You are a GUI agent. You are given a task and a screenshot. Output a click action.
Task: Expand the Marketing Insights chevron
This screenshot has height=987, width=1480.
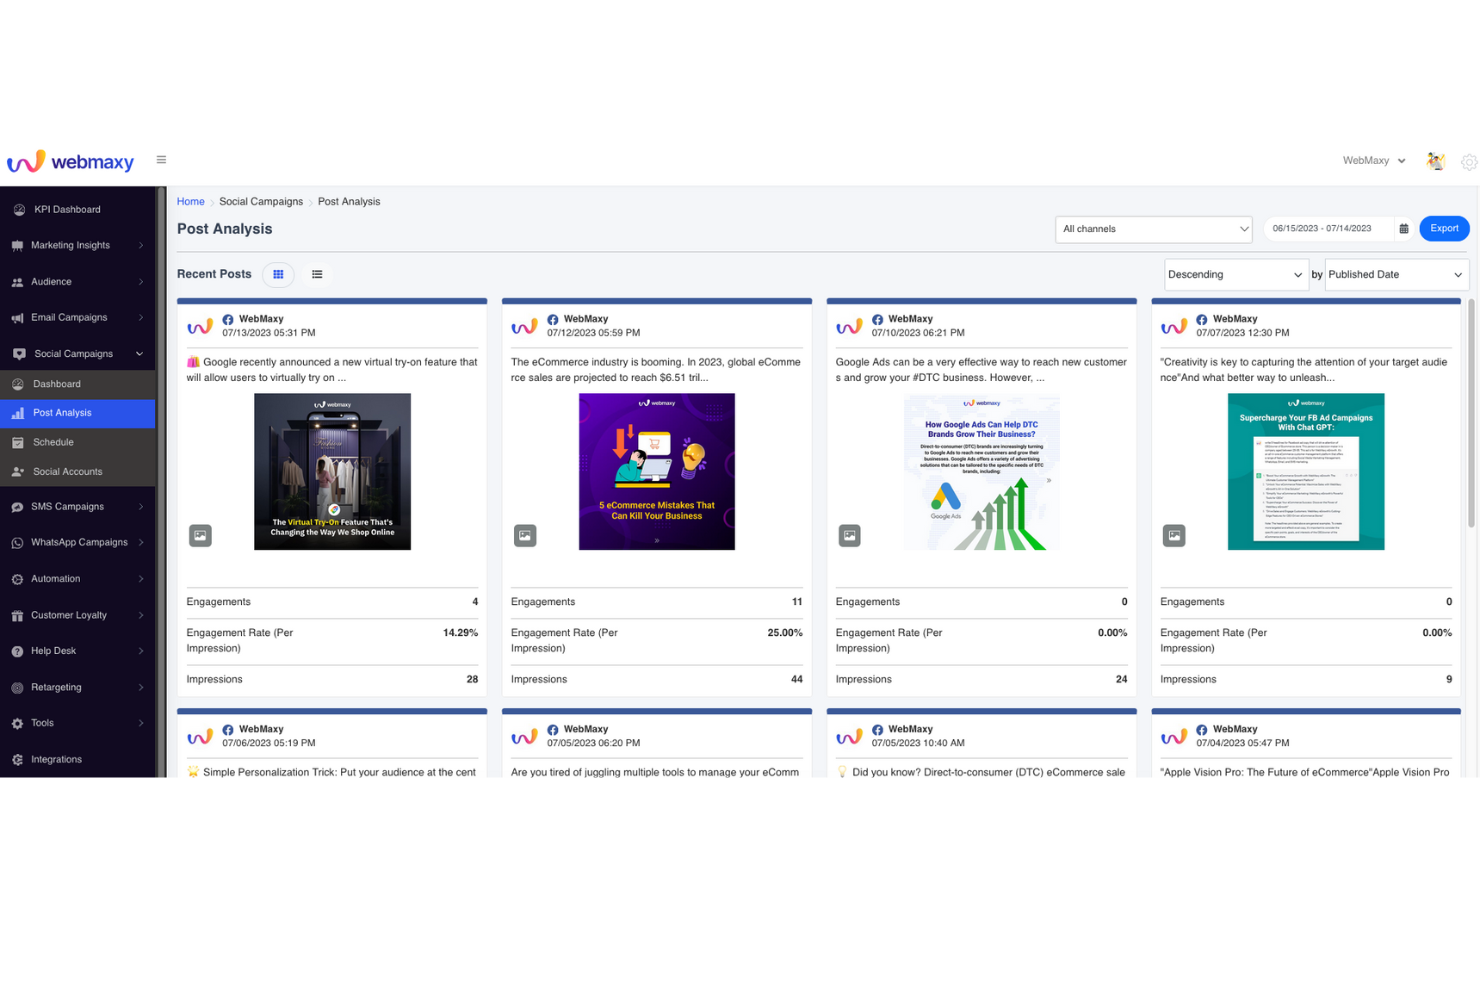141,246
